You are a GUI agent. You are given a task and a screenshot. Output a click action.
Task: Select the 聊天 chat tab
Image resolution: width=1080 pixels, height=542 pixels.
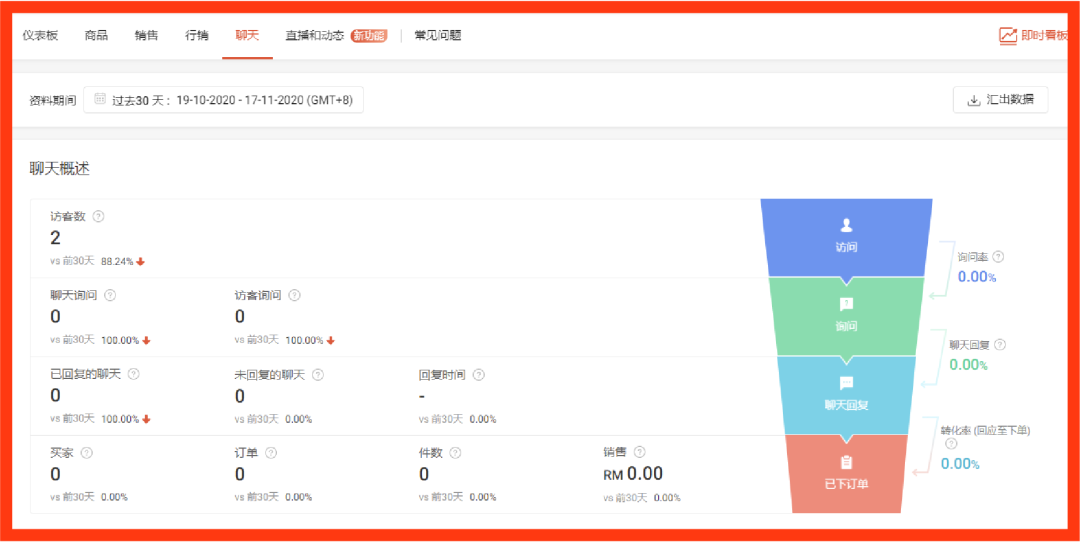point(247,36)
